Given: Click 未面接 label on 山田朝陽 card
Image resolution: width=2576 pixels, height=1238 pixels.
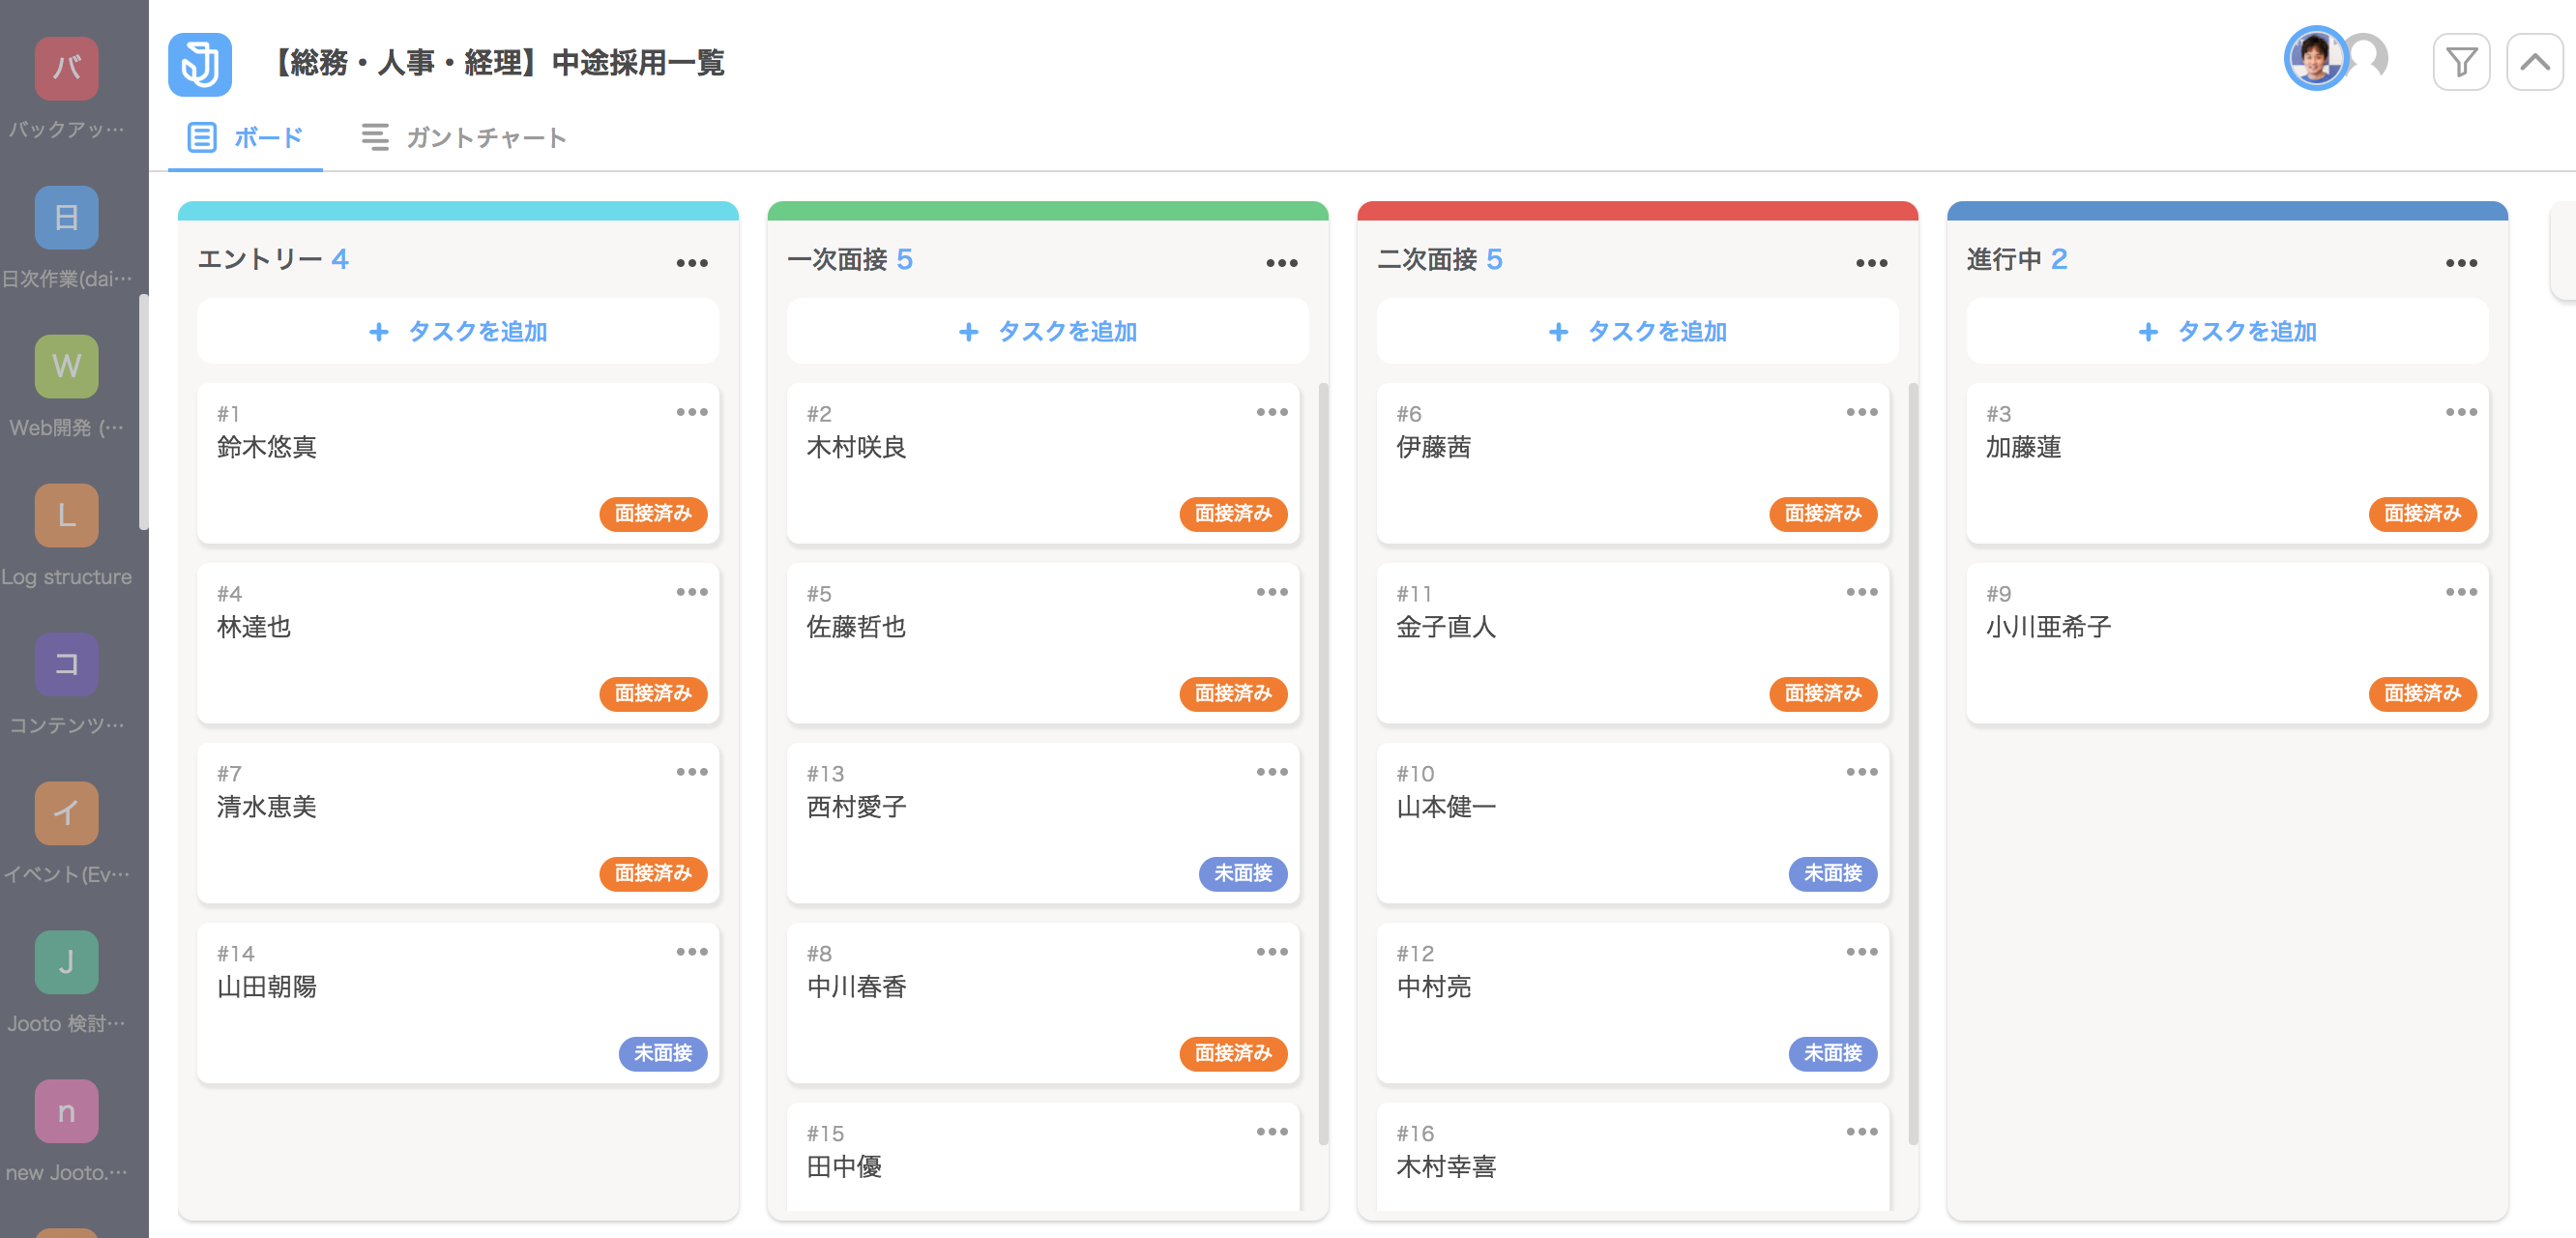Looking at the screenshot, I should 663,1054.
